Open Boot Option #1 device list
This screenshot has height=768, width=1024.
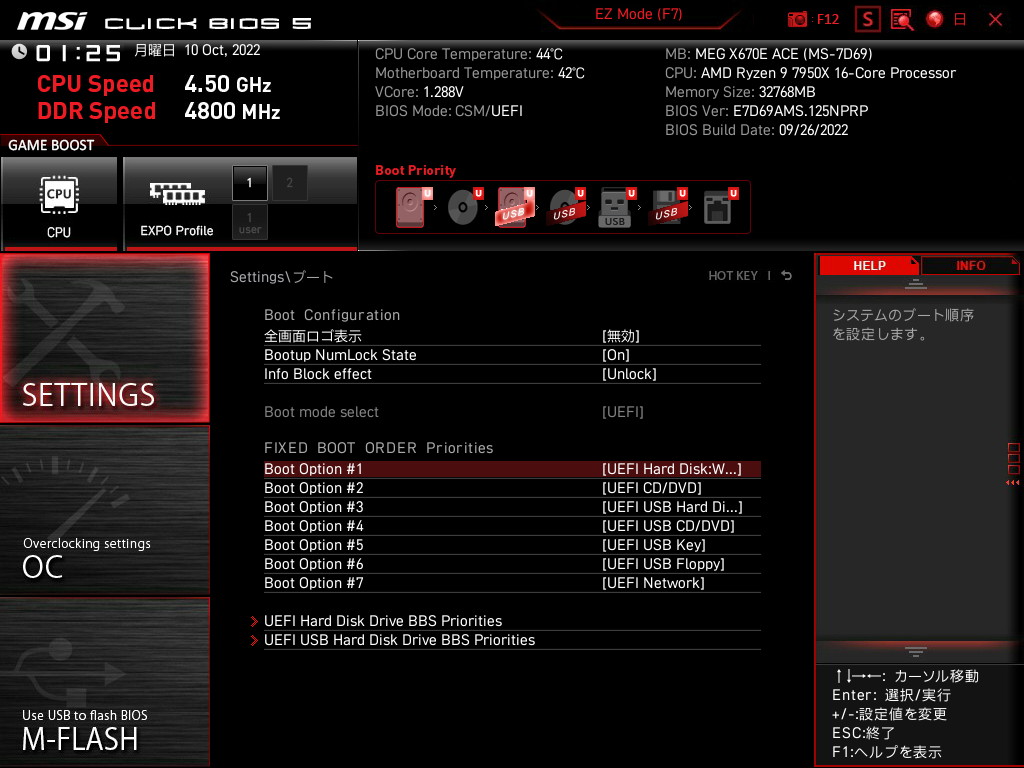coord(512,469)
